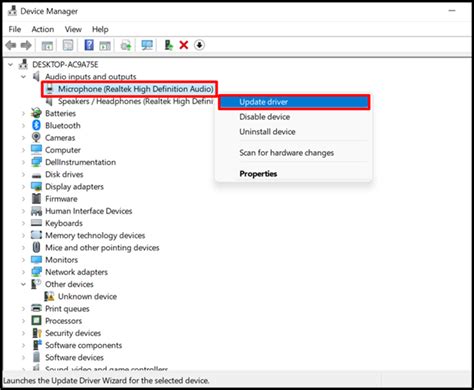This screenshot has height=390, width=474.
Task: Click the green update driver toolbar icon
Action: [169, 45]
